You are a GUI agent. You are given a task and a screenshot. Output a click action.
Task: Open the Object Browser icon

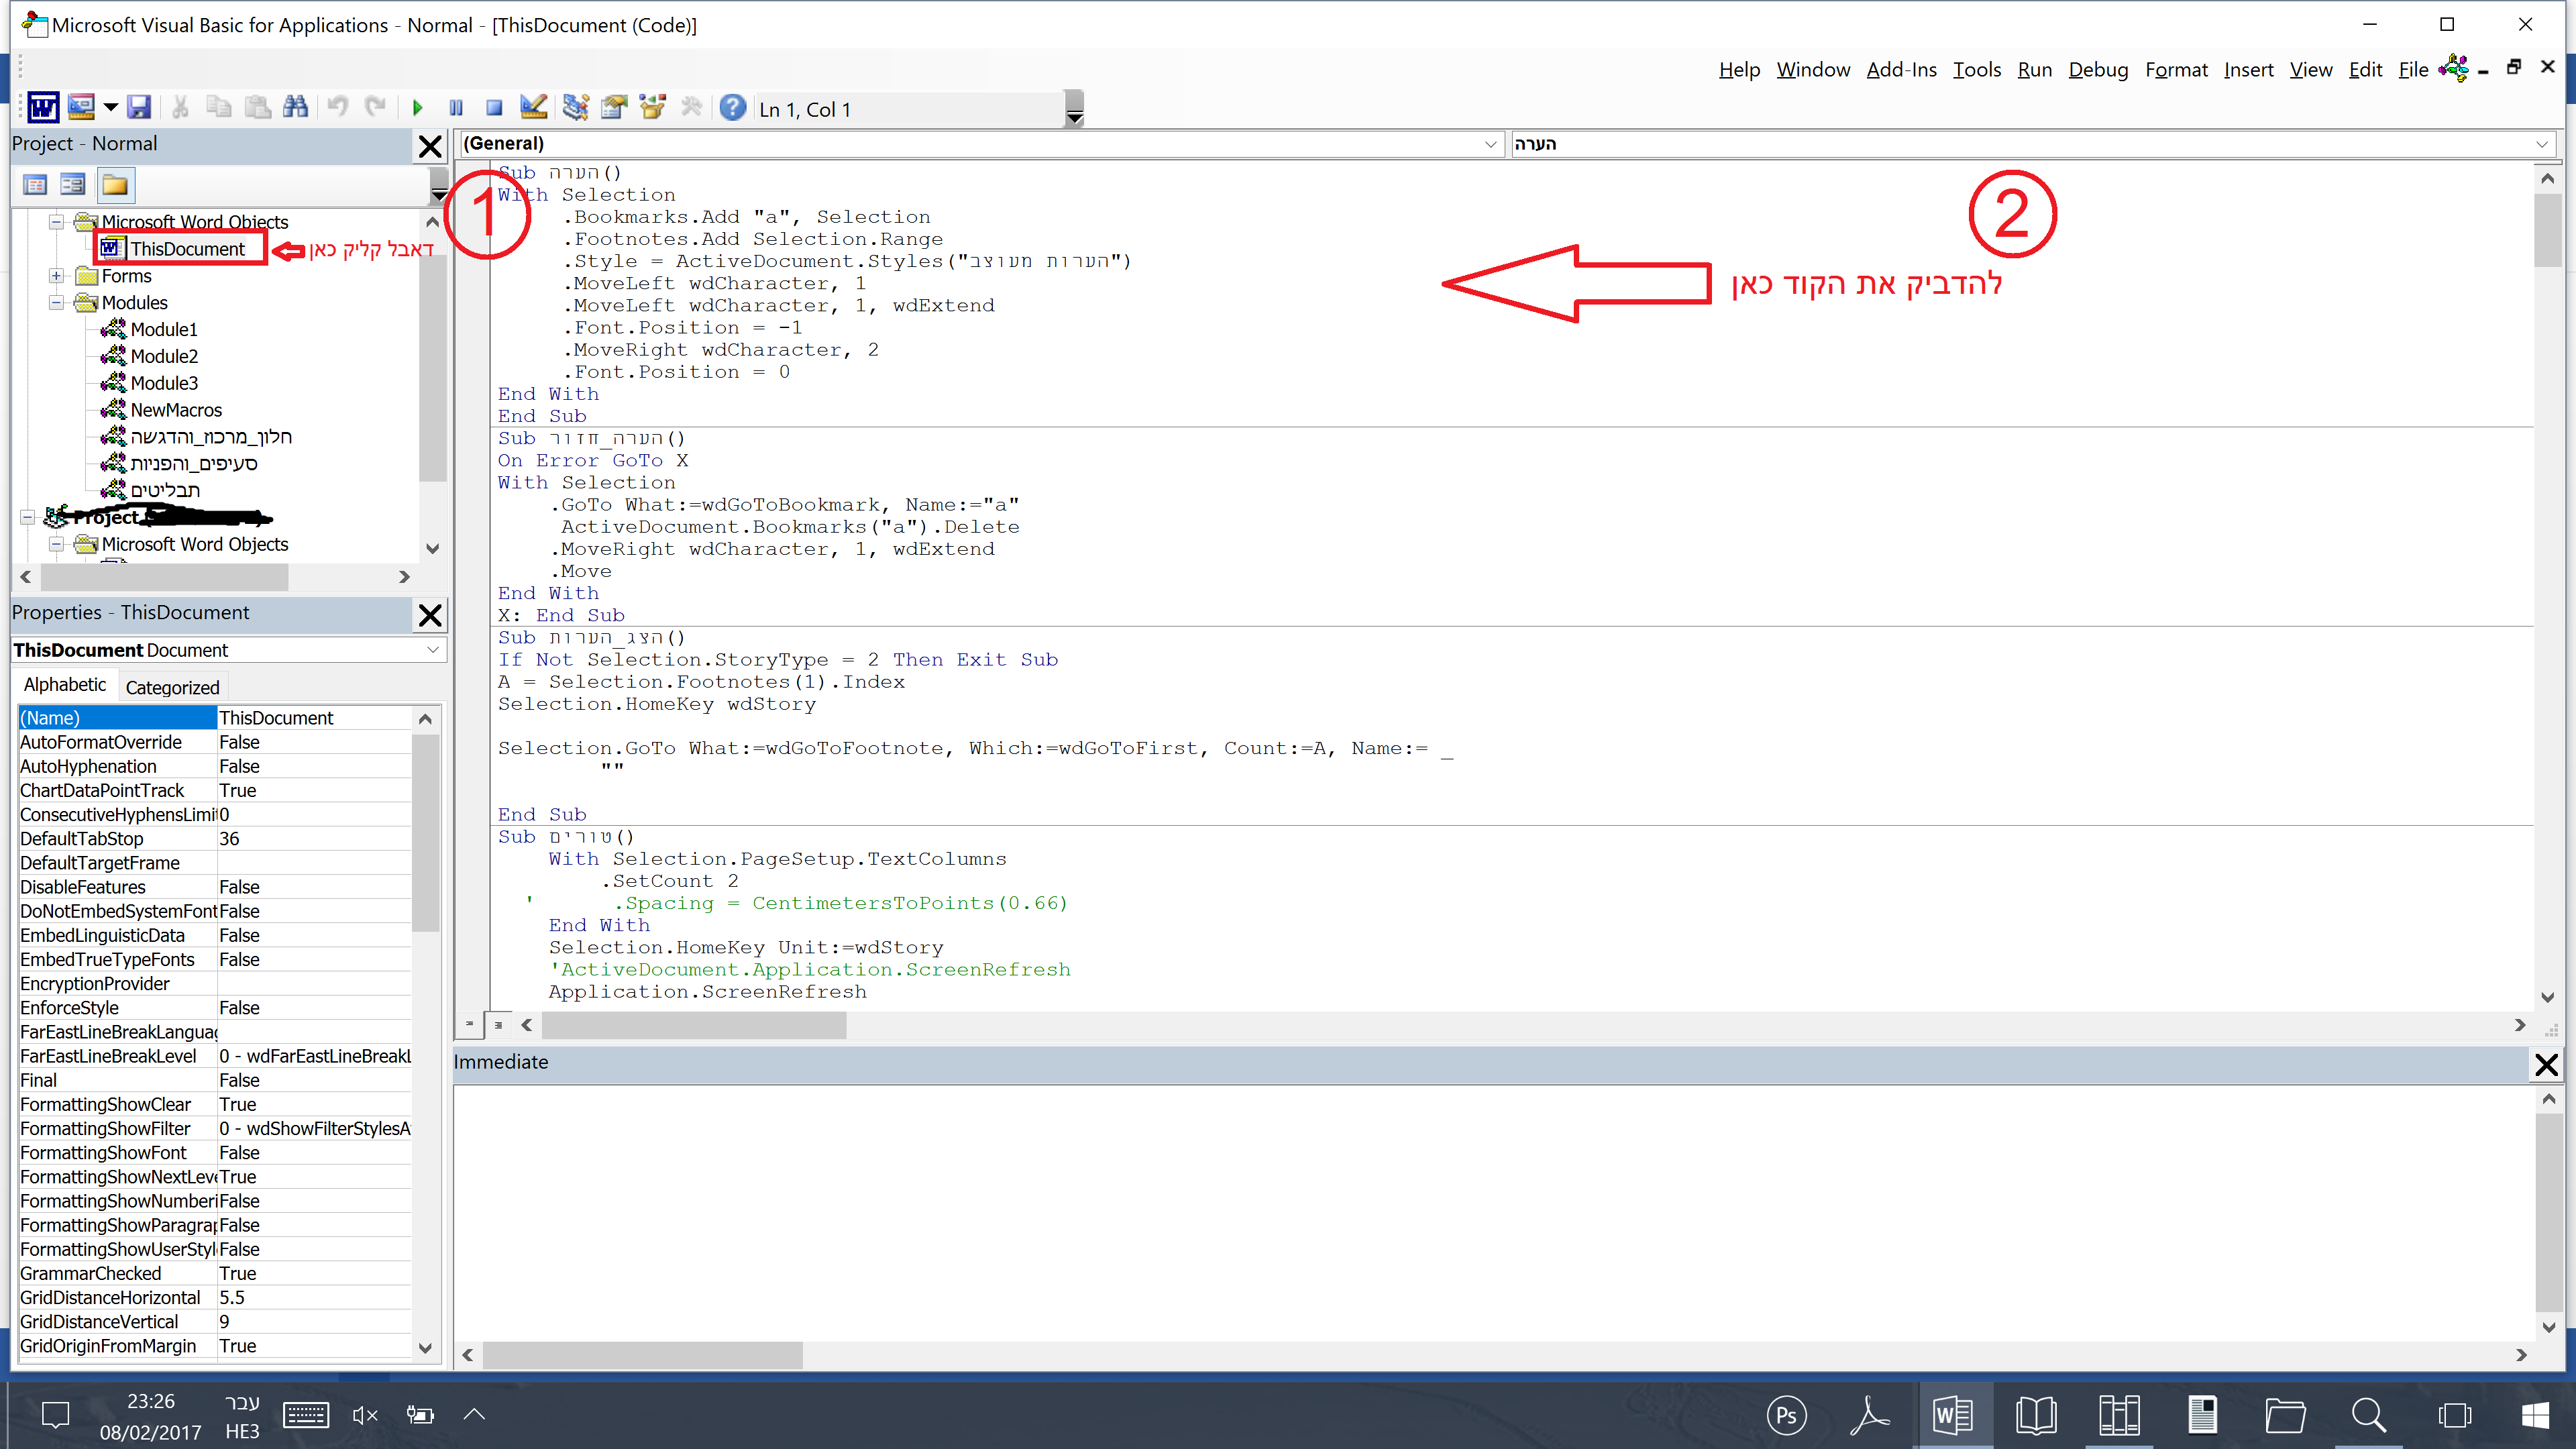pyautogui.click(x=652, y=108)
